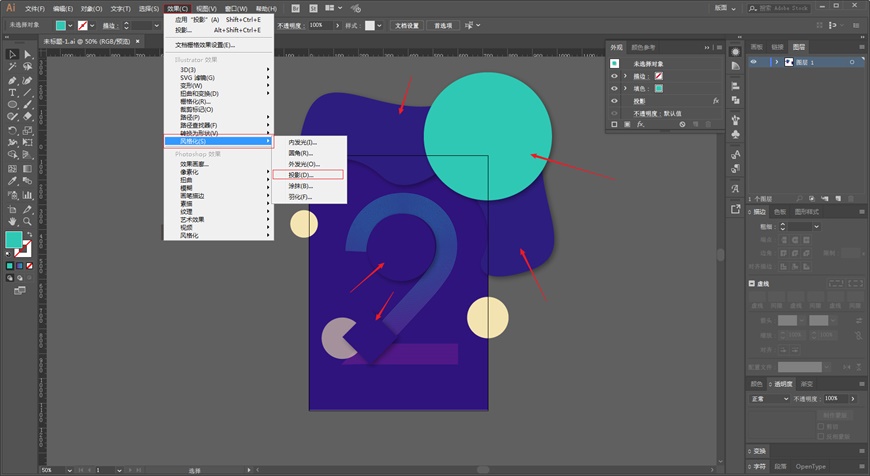870x476 pixels.
Task: Select the Eyedropper tool
Action: (12, 181)
